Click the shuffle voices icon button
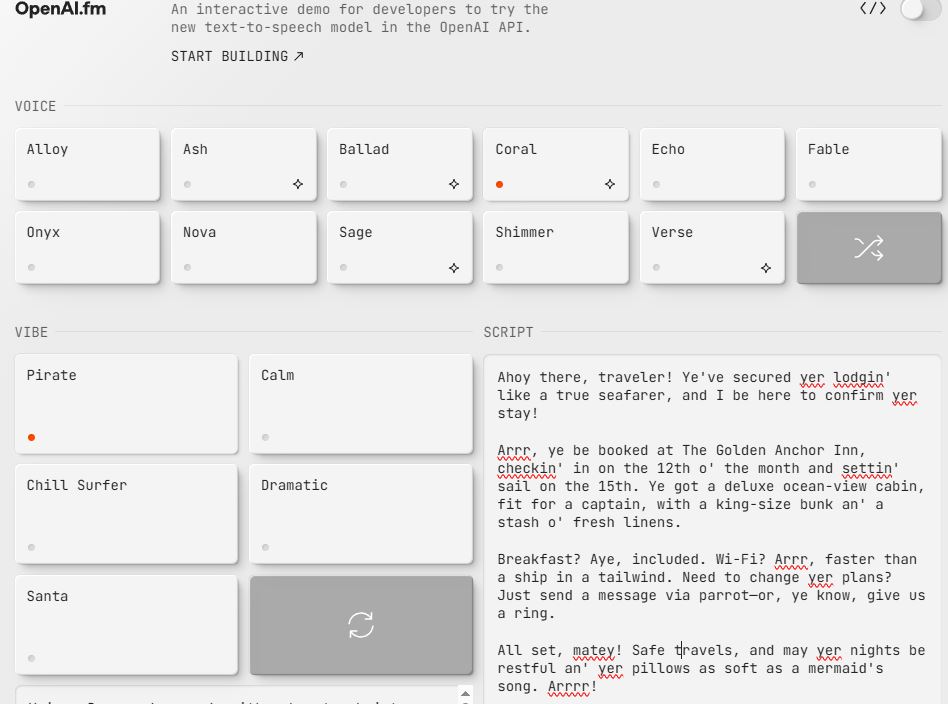 tap(868, 248)
